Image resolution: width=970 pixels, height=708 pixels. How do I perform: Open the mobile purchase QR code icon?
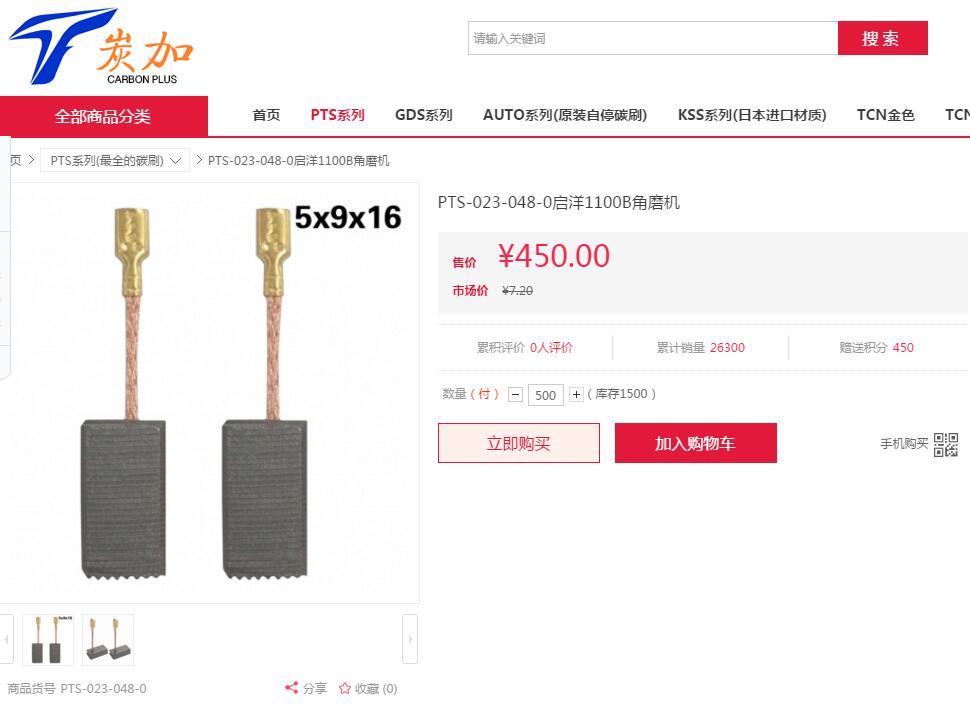[946, 444]
